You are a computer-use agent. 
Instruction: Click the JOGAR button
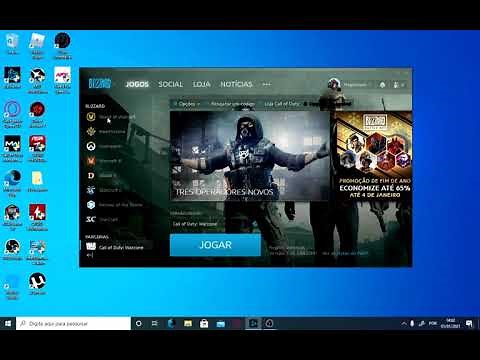(x=215, y=245)
